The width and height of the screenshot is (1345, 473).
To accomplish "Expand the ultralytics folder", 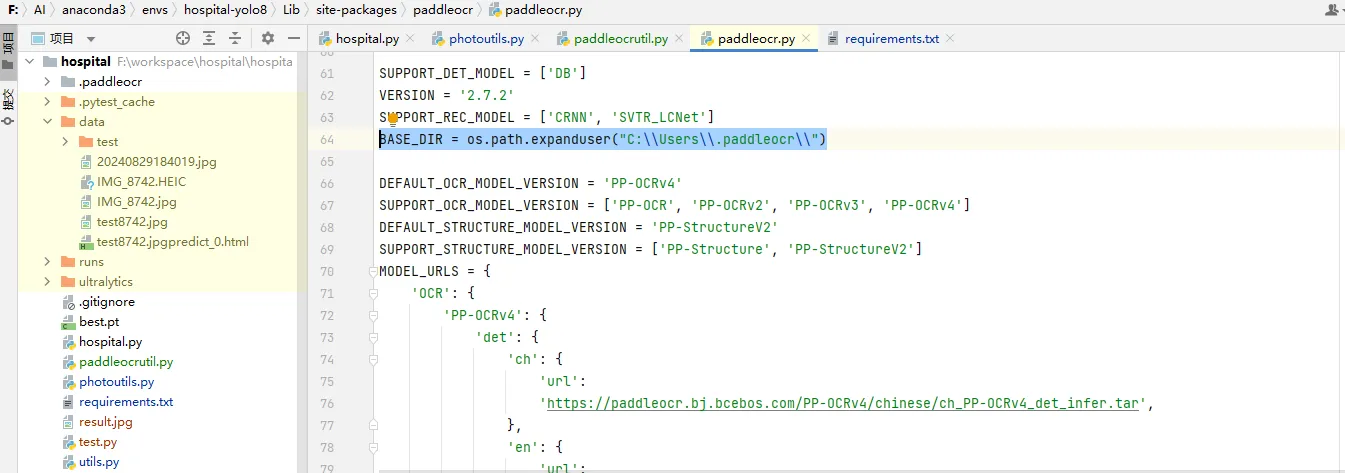I will tap(47, 282).
